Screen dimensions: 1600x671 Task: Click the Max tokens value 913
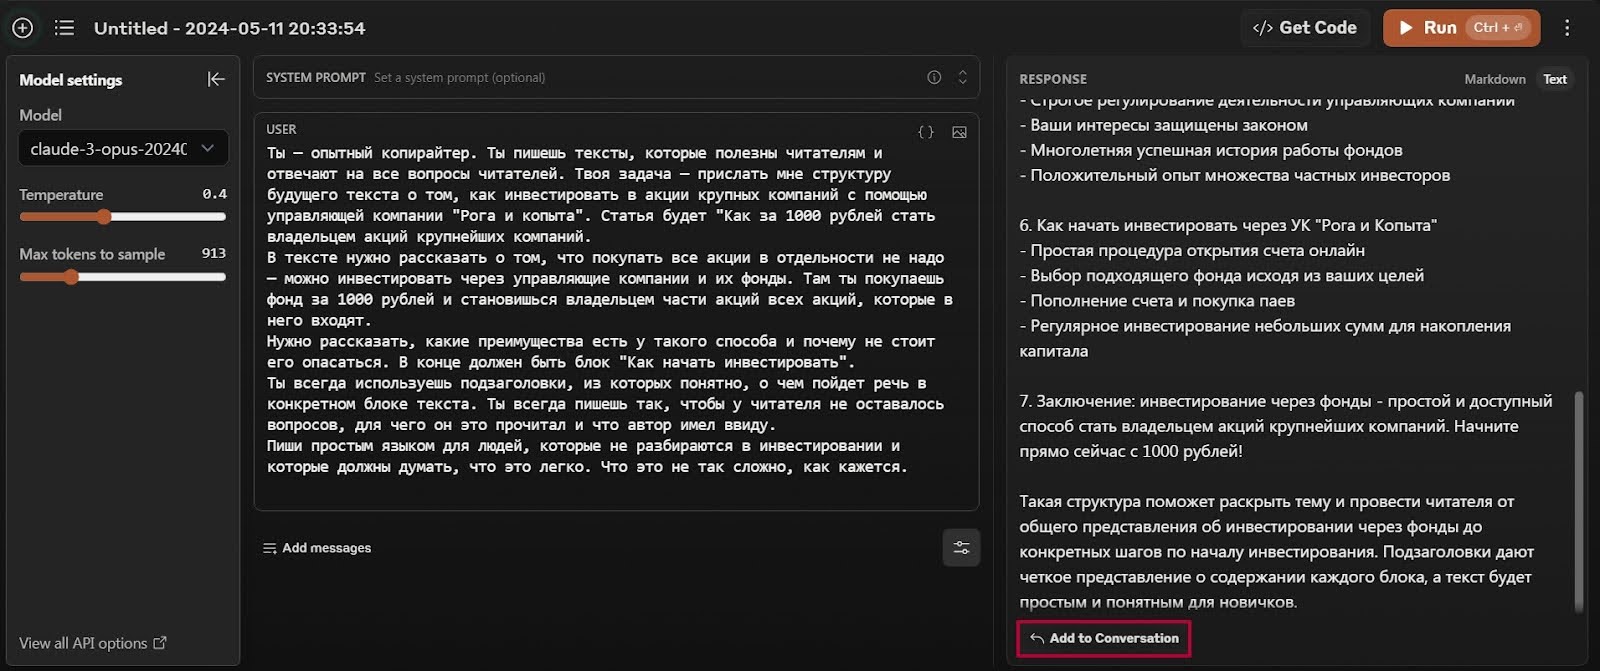click(214, 253)
